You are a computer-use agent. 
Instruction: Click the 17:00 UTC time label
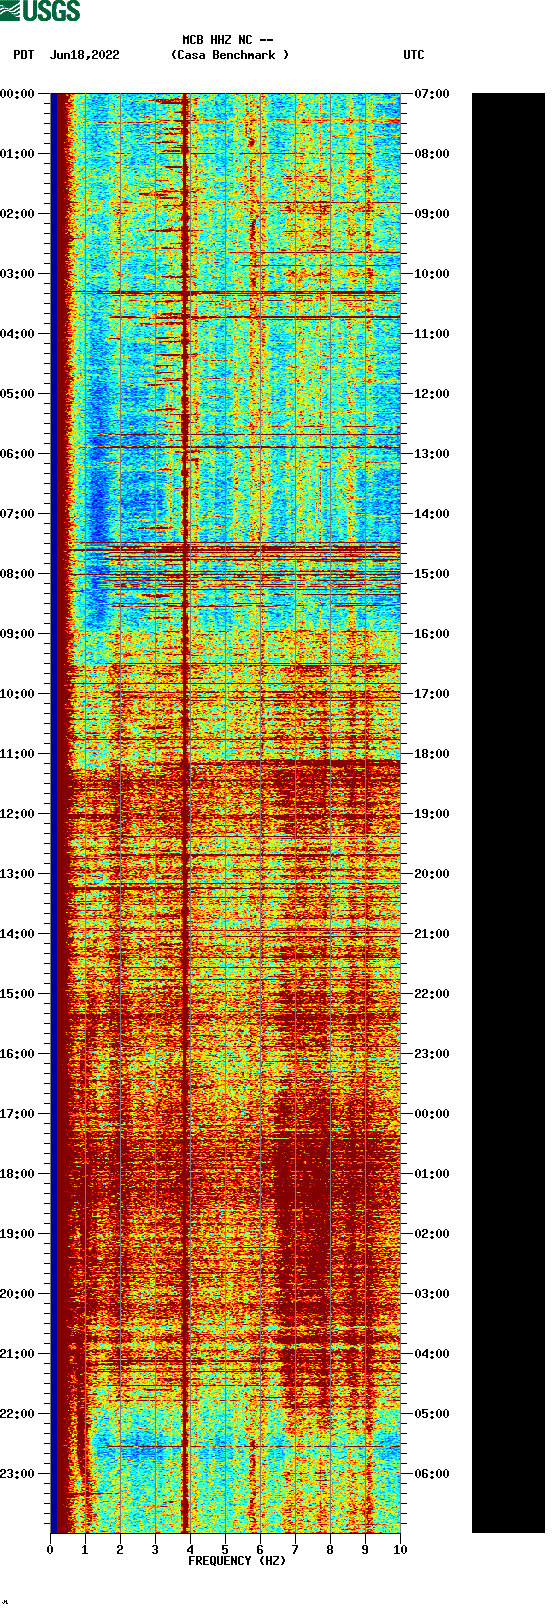click(432, 694)
